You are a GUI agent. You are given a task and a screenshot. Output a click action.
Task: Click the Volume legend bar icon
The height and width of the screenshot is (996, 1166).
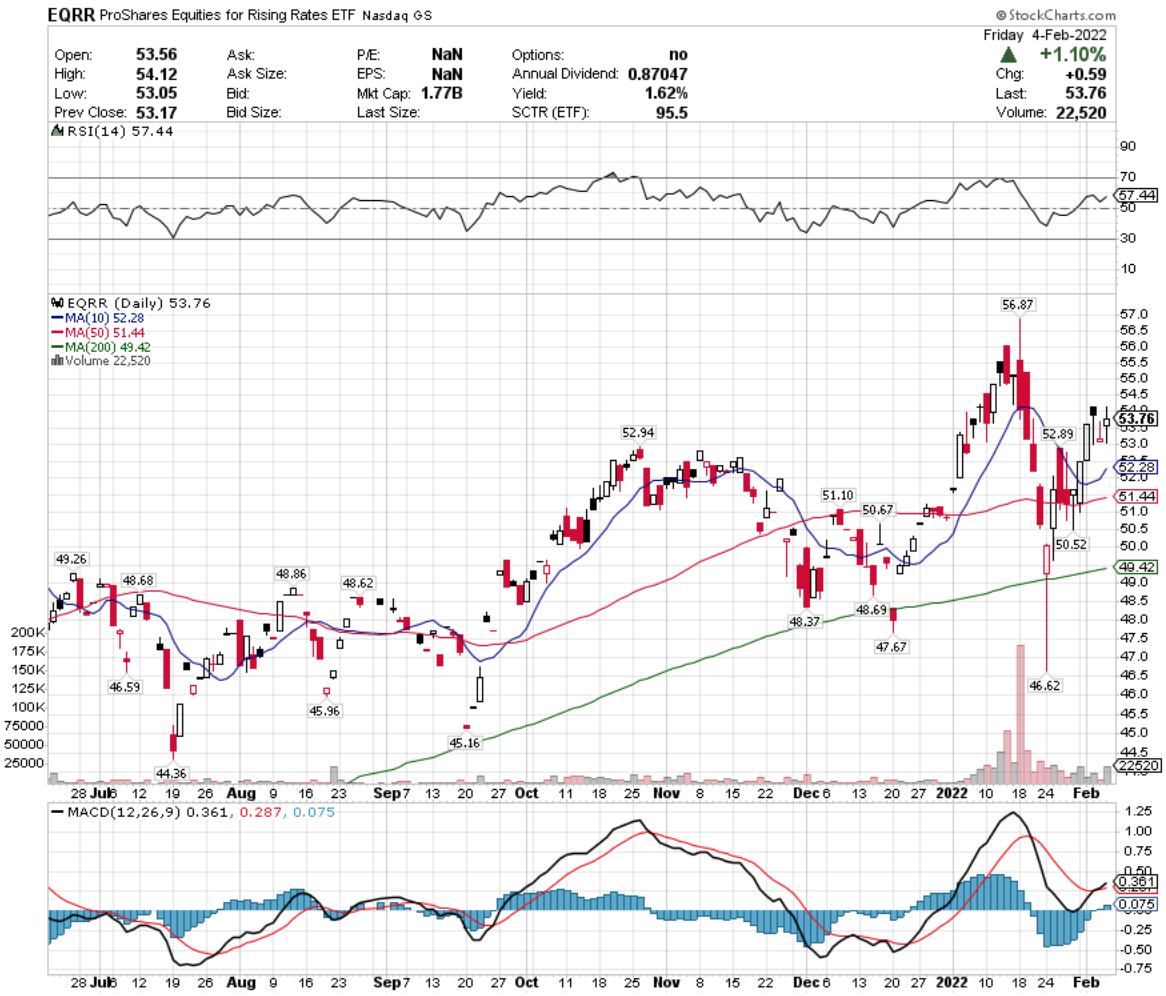click(57, 361)
